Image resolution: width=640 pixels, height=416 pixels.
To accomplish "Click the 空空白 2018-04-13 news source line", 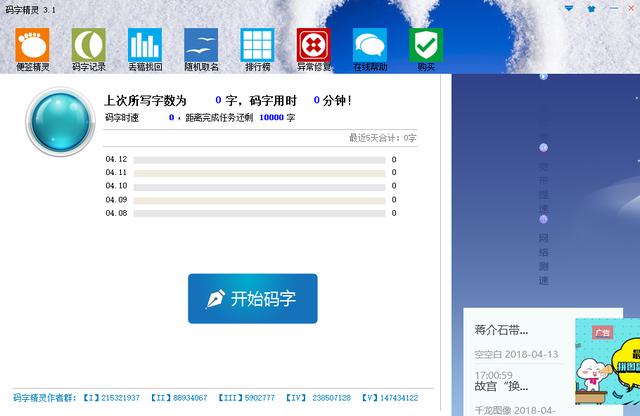I will click(x=516, y=354).
